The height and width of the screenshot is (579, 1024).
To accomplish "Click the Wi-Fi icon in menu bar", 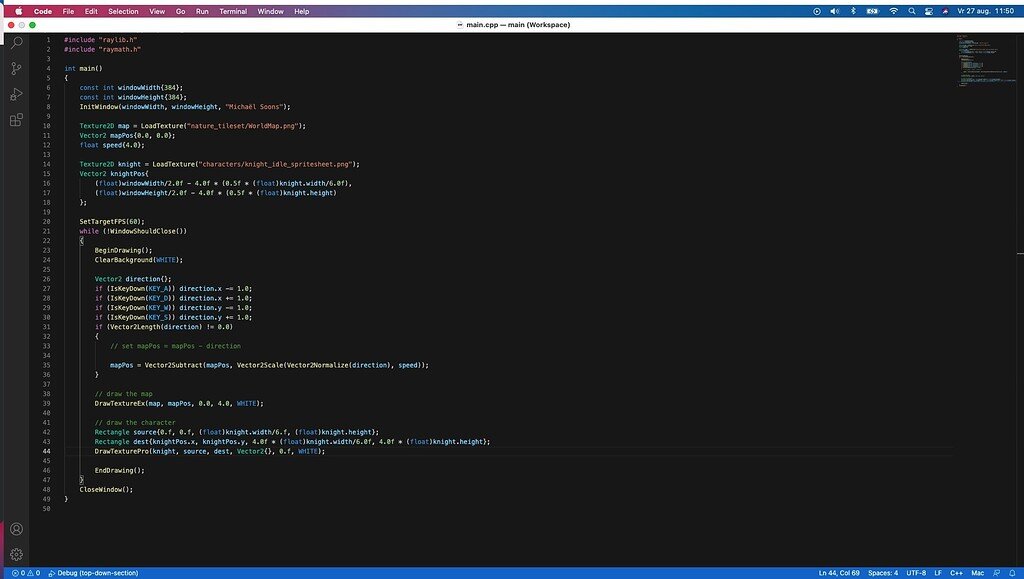I will coord(894,11).
